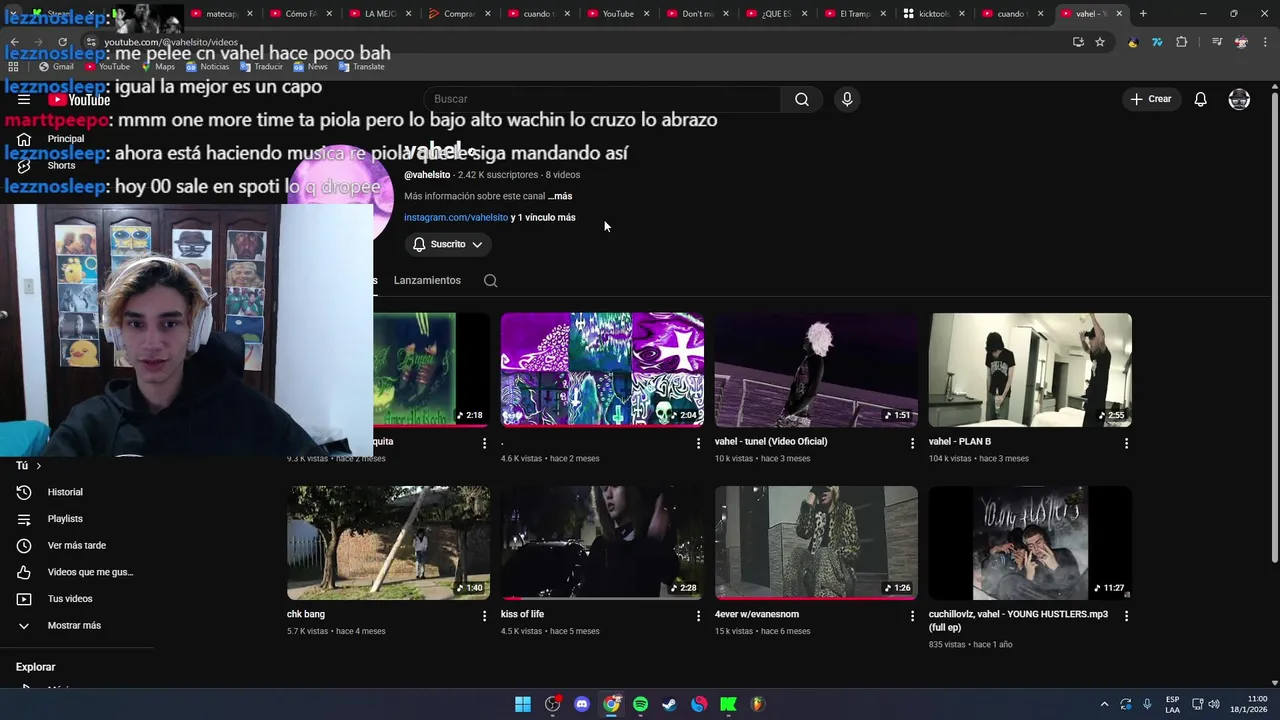Play the 4ever w/evanesnom thumbnail
1280x720 pixels.
[x=816, y=543]
